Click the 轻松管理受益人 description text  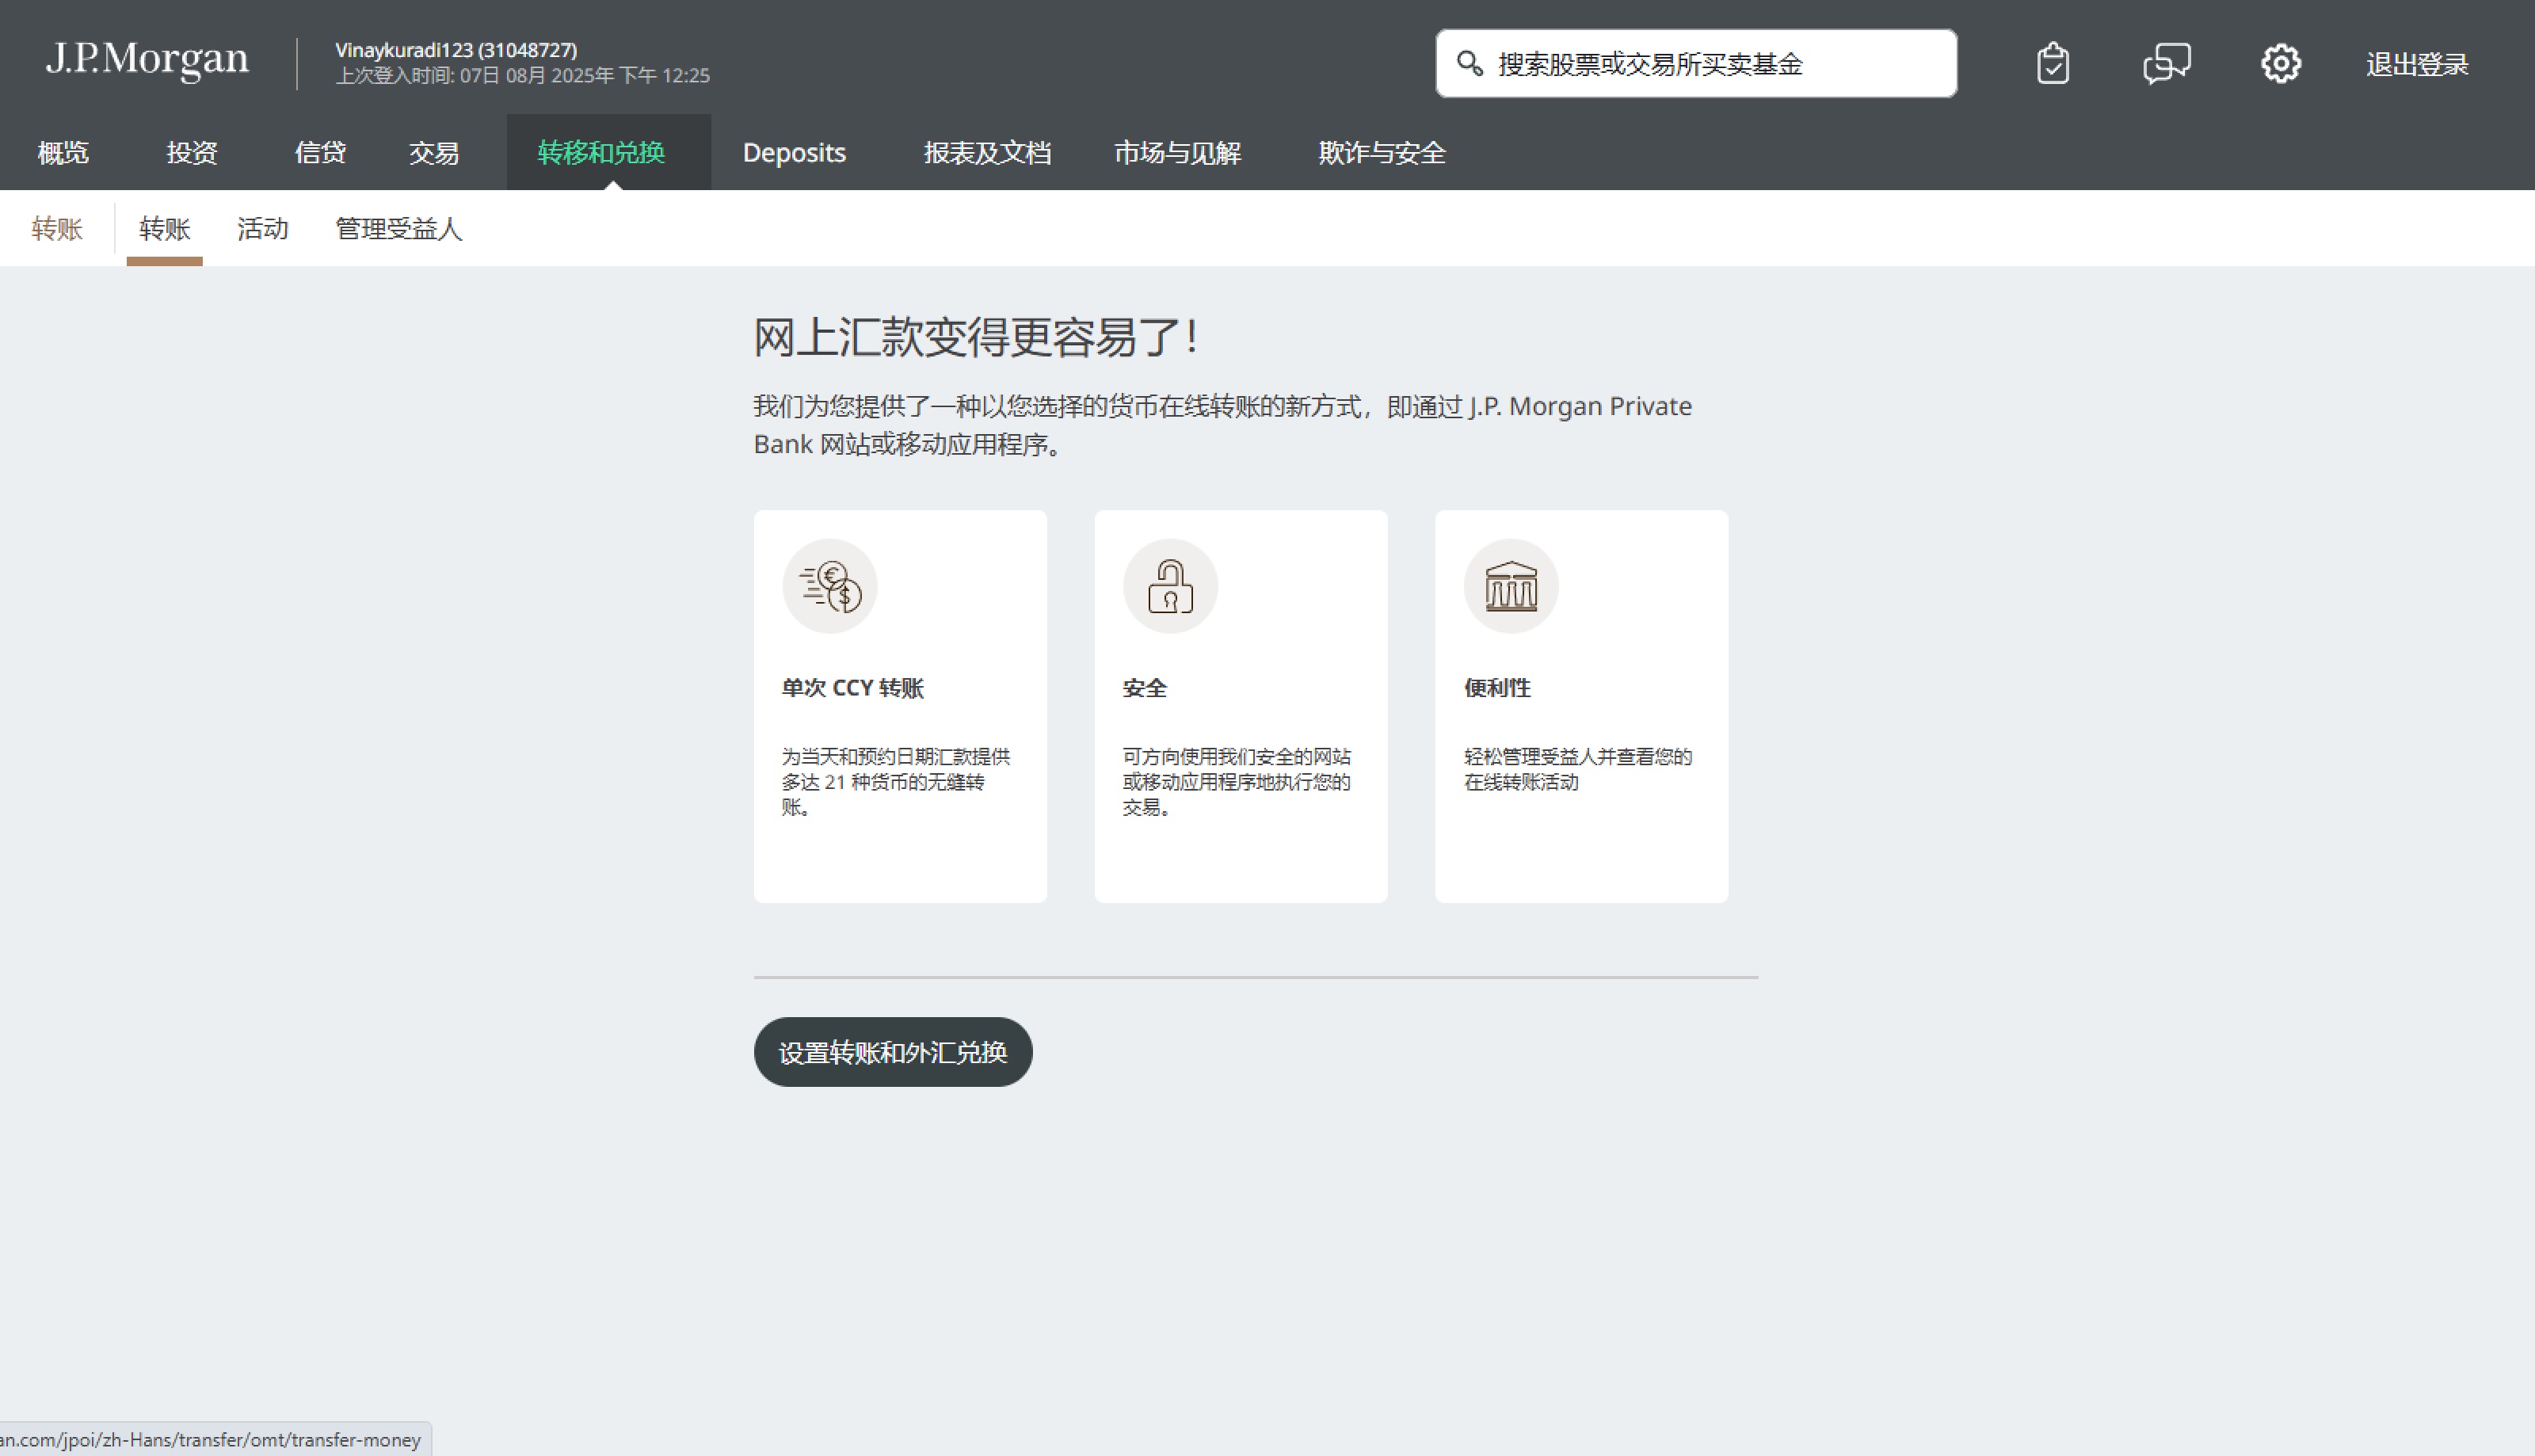point(1578,769)
